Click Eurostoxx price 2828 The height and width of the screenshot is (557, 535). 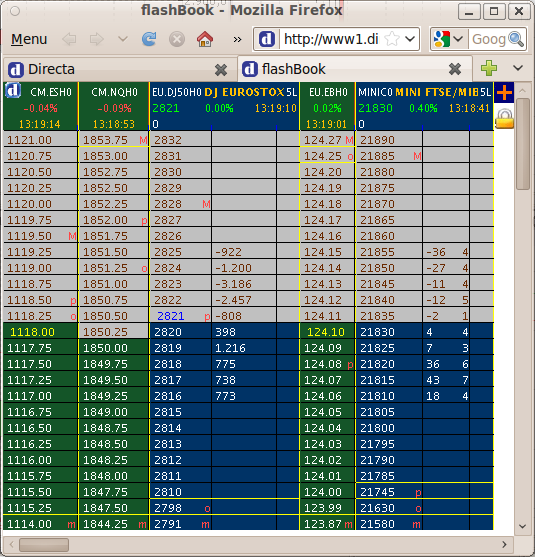coord(168,204)
